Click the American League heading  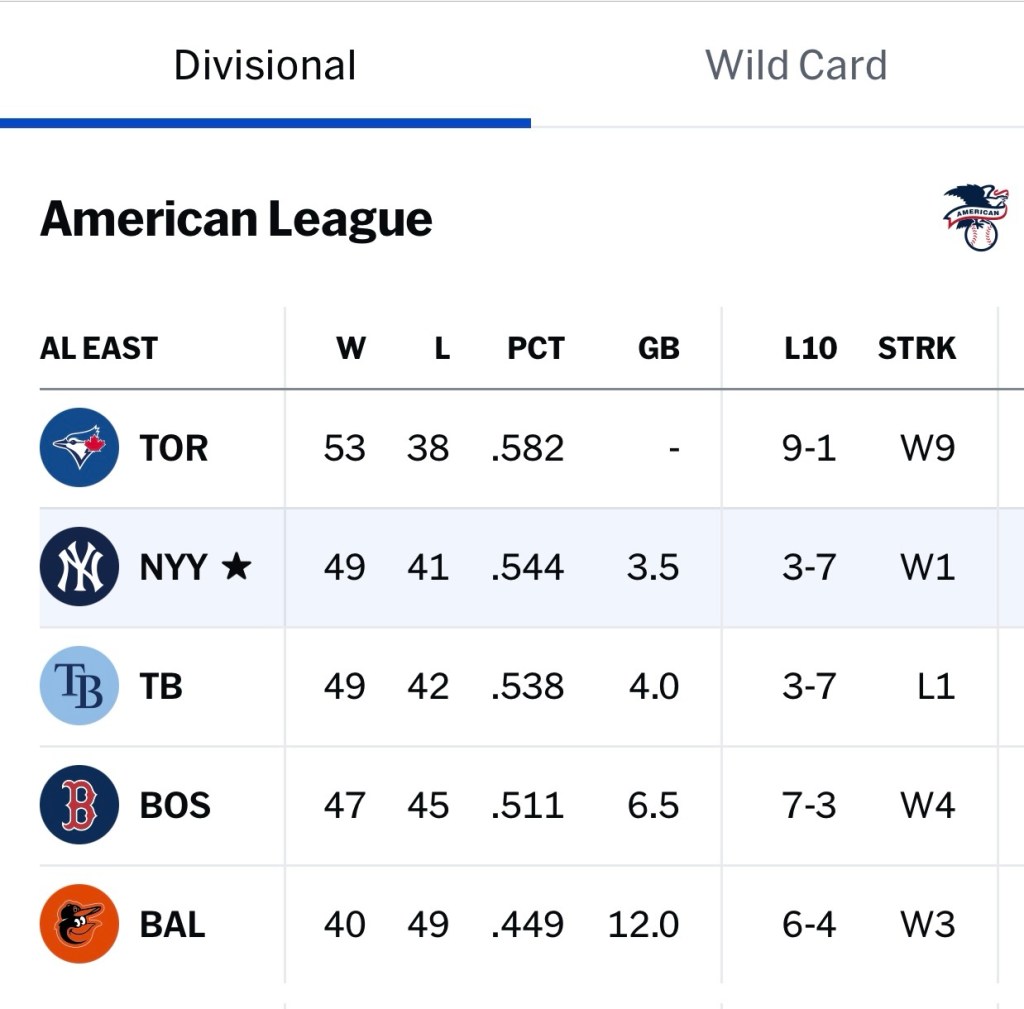point(236,219)
